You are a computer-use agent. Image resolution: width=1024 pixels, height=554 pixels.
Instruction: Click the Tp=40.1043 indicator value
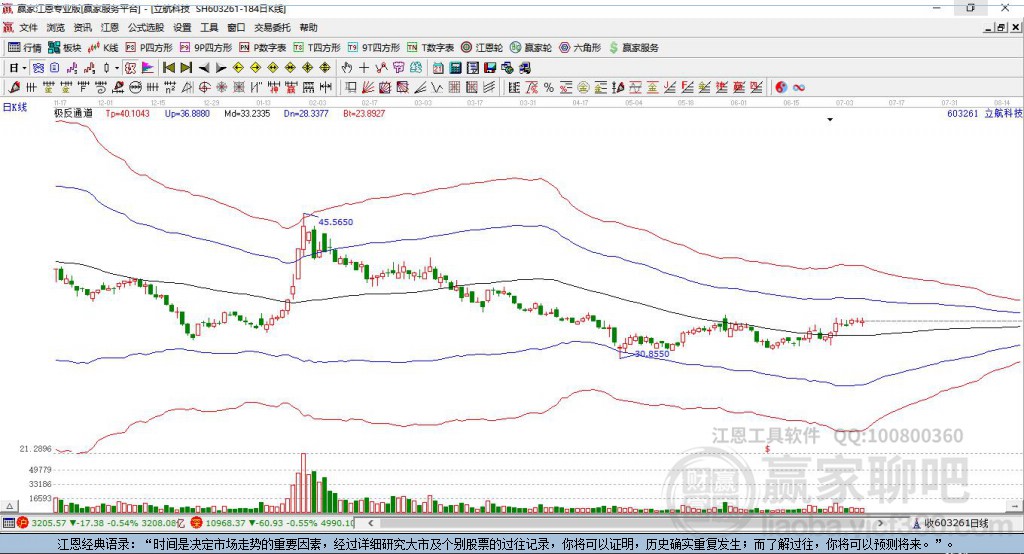[x=127, y=113]
